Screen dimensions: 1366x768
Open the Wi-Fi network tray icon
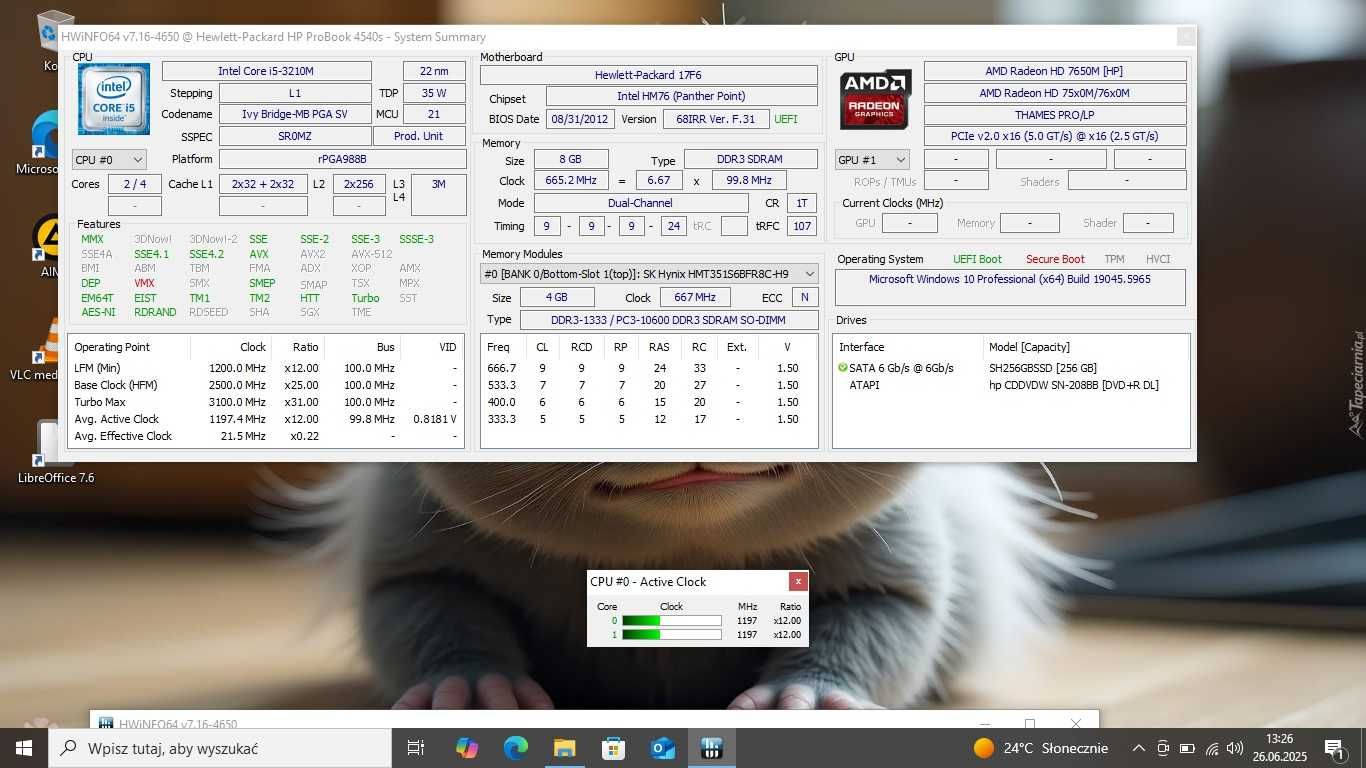point(1212,748)
